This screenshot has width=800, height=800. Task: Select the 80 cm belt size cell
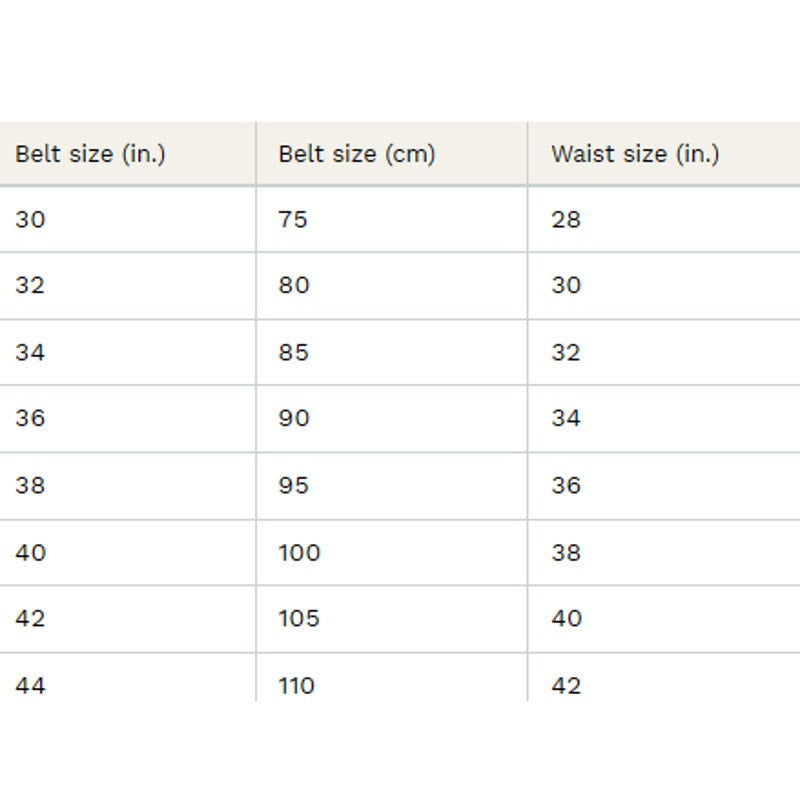[294, 285]
